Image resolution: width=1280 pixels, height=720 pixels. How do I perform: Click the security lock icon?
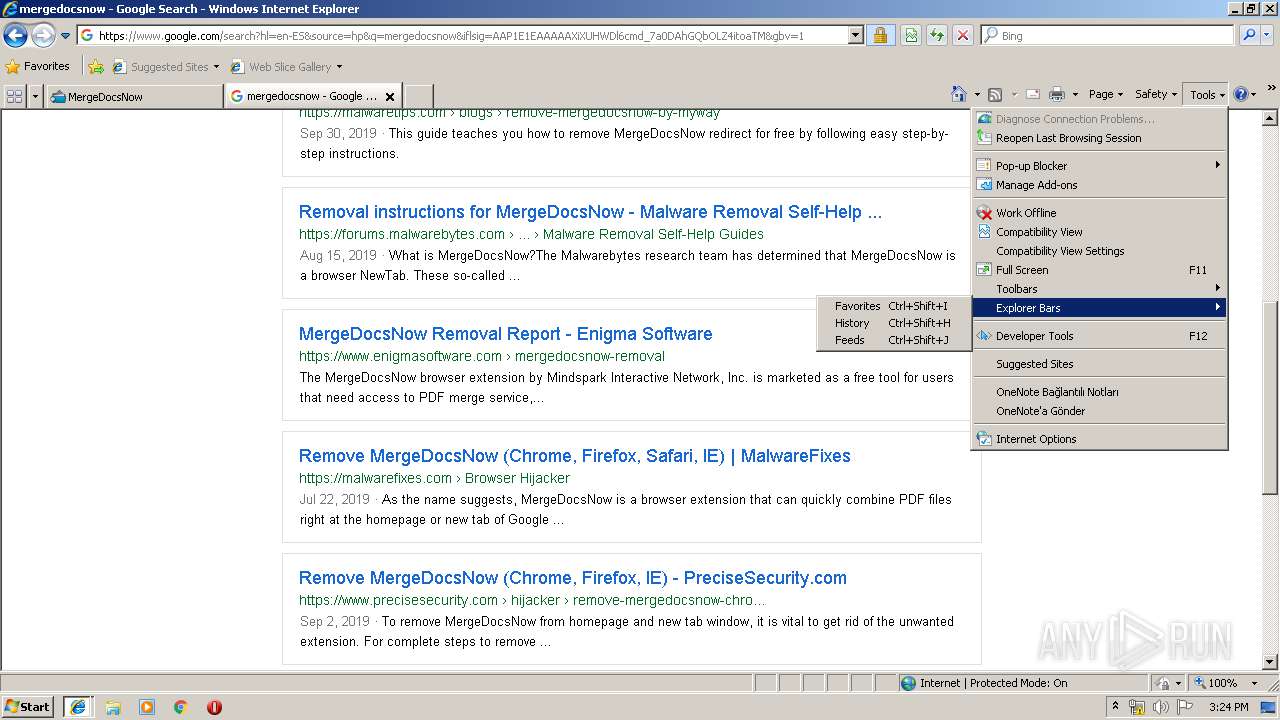coord(880,35)
